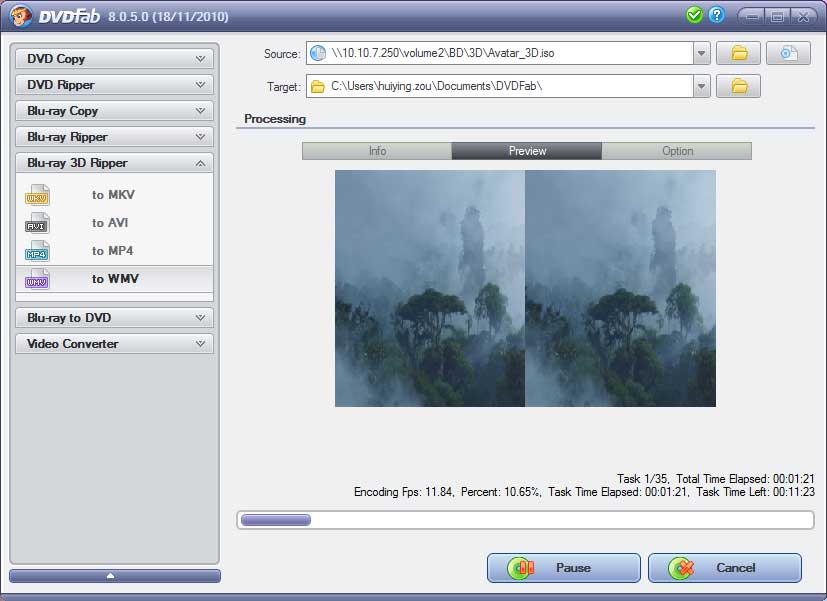Open the blue question mark help icon
The image size is (827, 601).
click(x=716, y=15)
